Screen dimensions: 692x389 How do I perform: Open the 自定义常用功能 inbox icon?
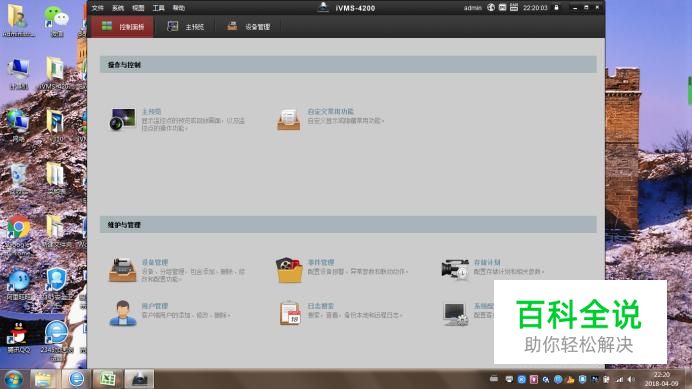289,120
